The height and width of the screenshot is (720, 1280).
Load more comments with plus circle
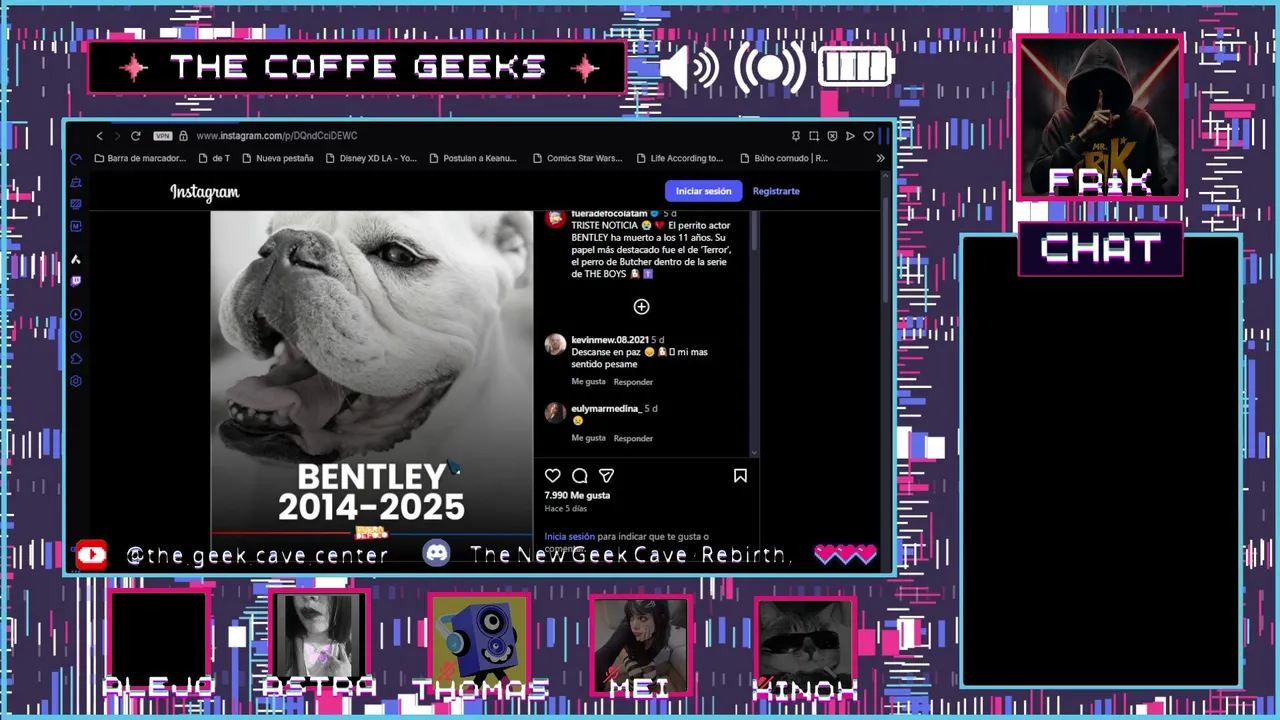(641, 307)
